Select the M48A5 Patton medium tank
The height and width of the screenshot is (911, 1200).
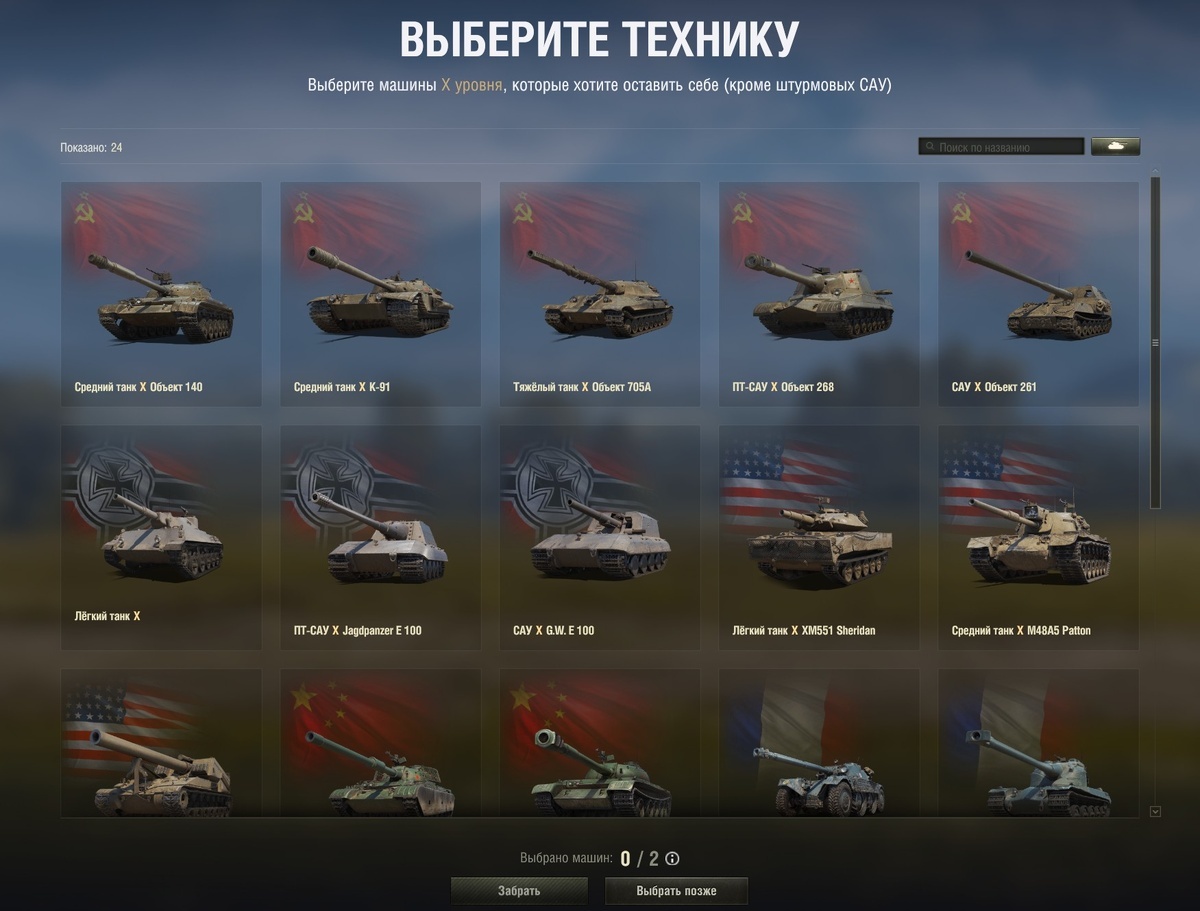[x=1038, y=538]
